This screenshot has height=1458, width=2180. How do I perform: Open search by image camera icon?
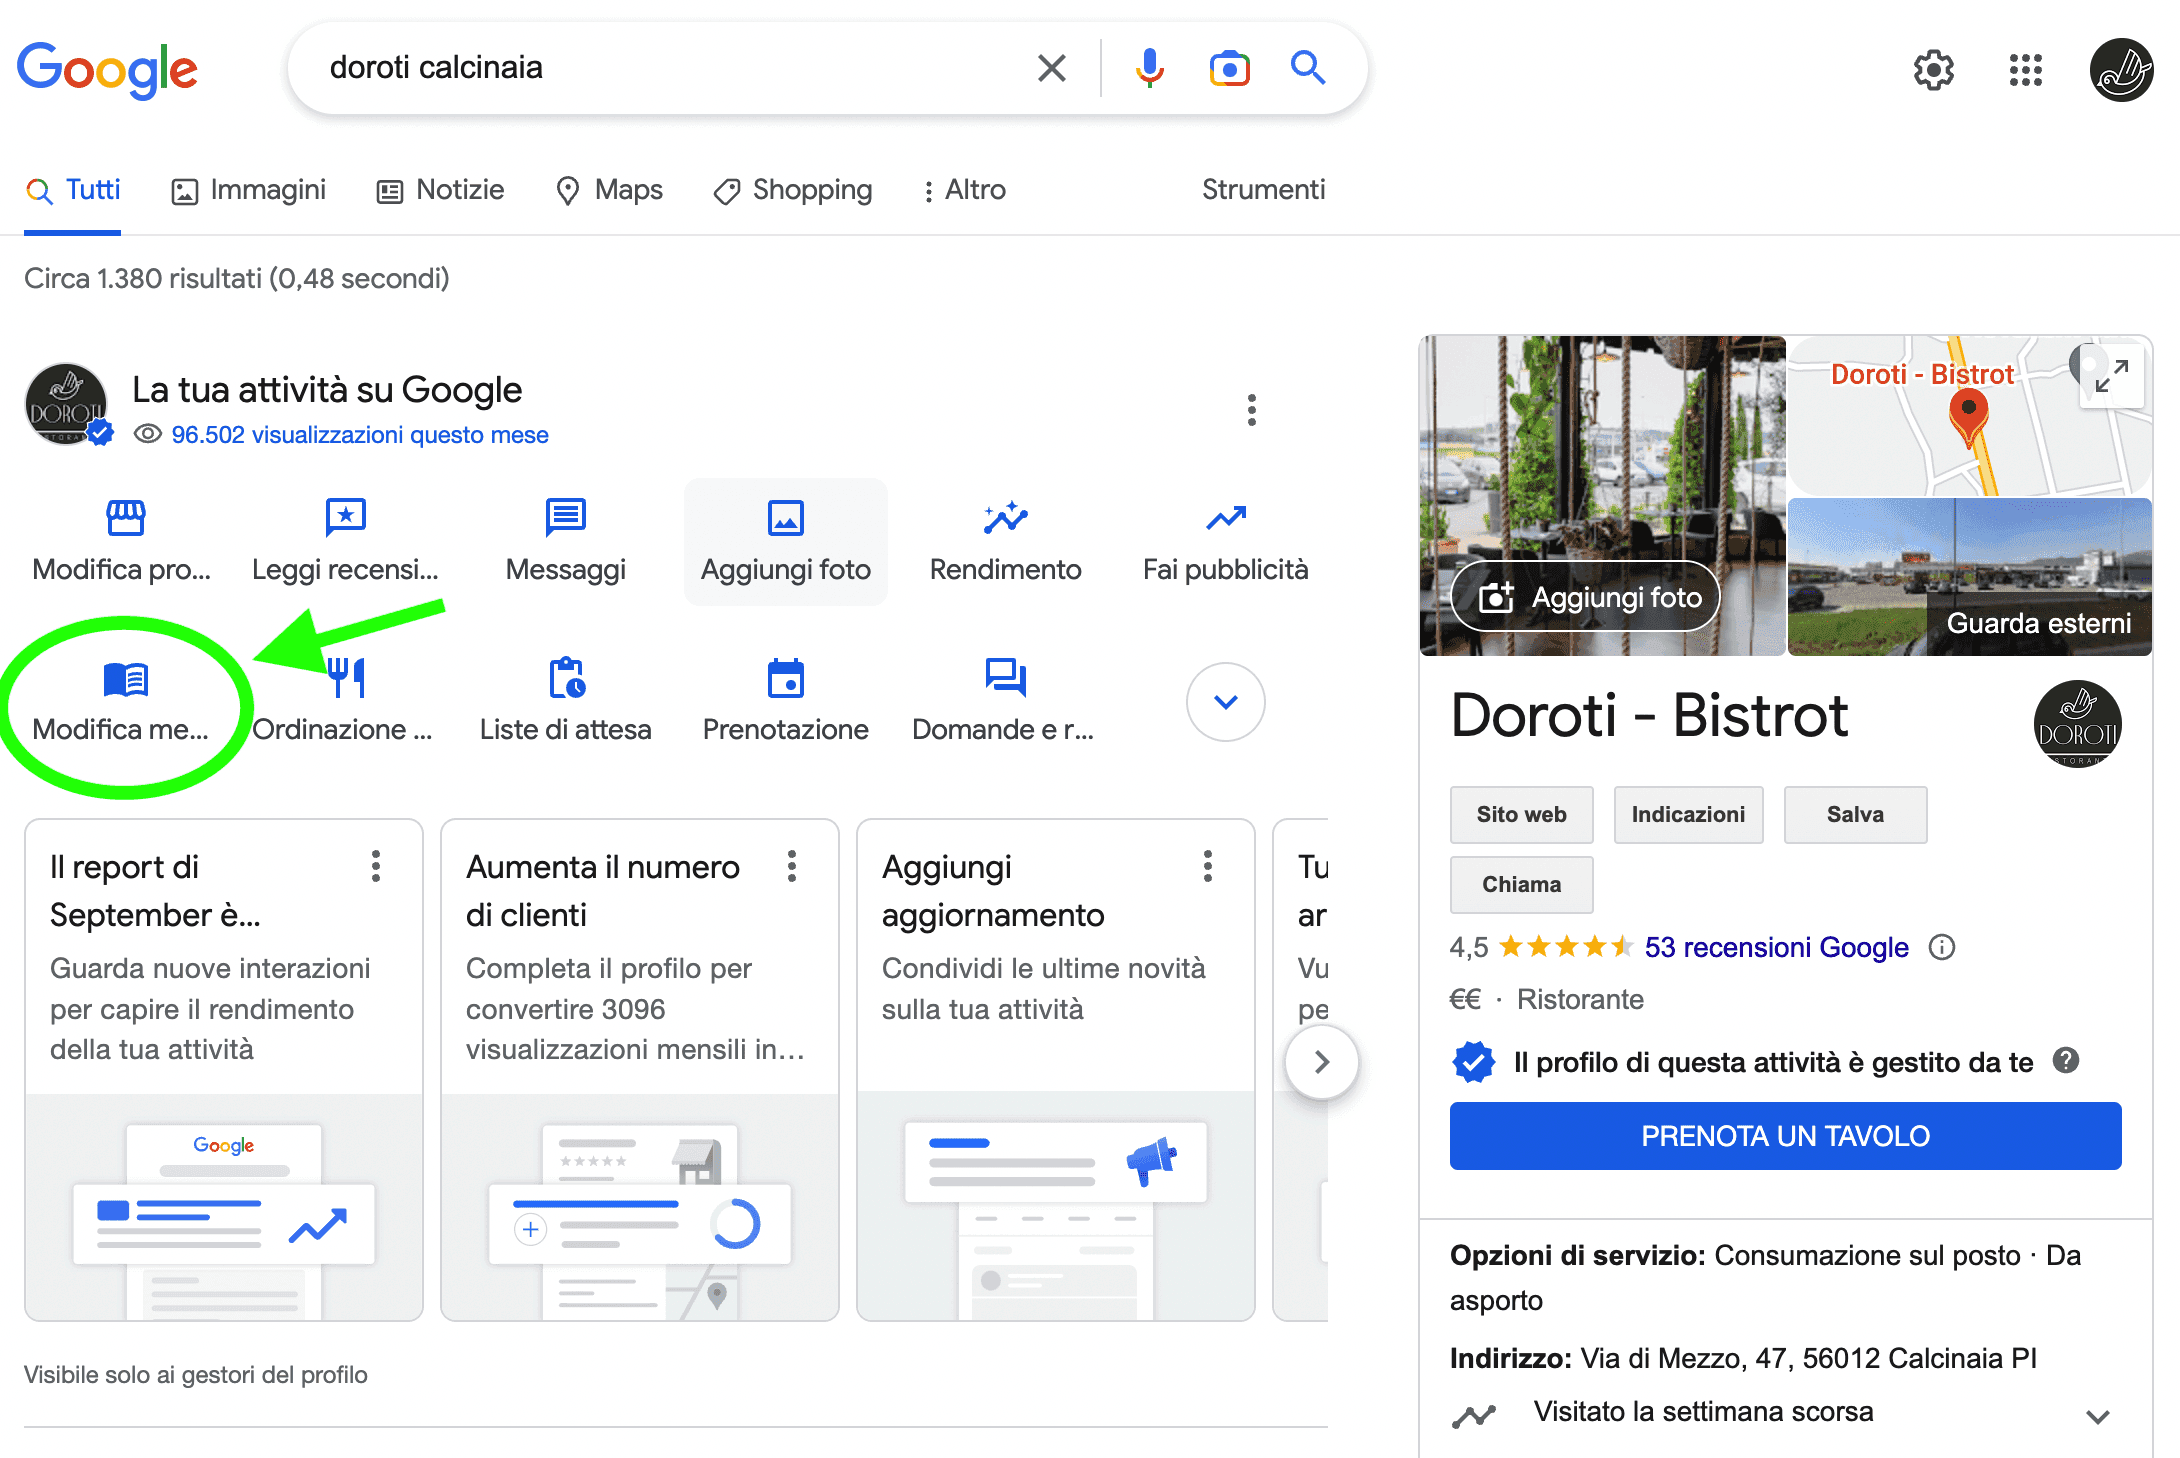1229,68
